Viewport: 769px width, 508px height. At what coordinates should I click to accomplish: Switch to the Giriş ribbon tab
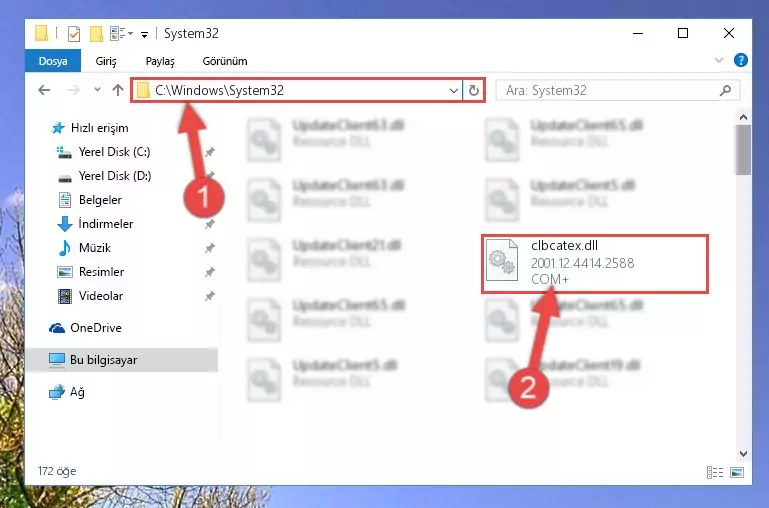(x=106, y=61)
